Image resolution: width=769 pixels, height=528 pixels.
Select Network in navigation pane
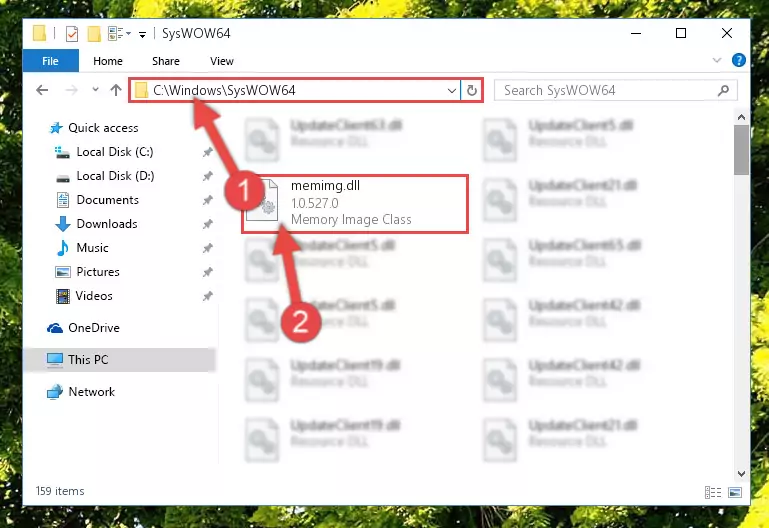[92, 392]
